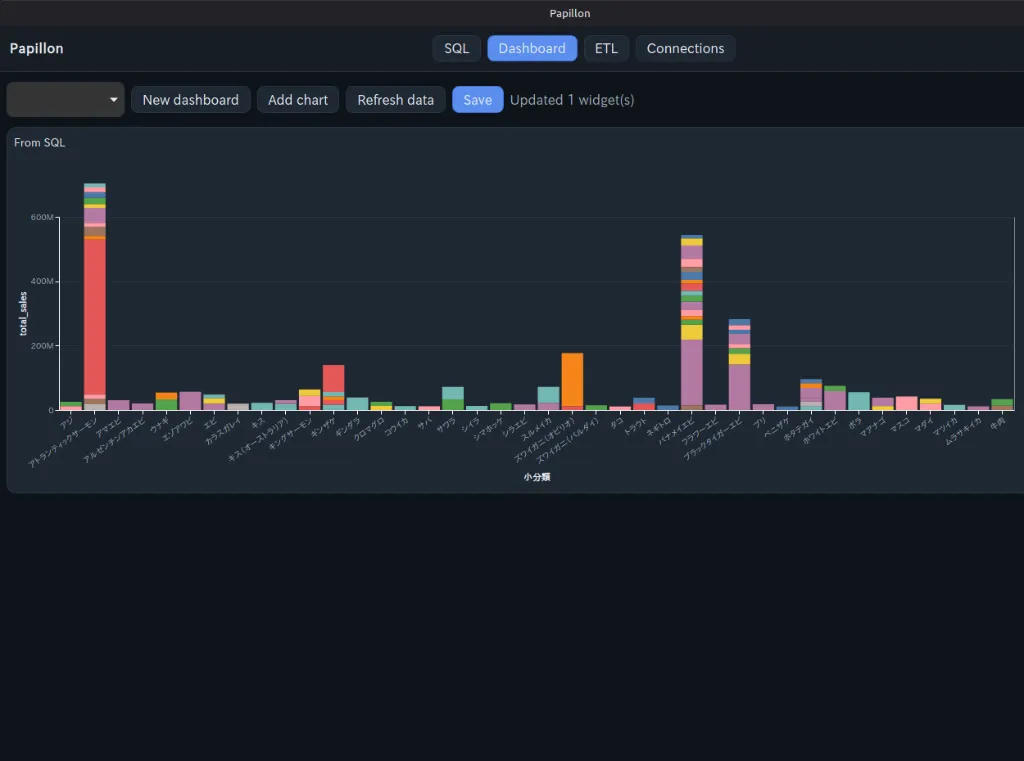
Task: Select the Dashboard tab
Action: 532,48
